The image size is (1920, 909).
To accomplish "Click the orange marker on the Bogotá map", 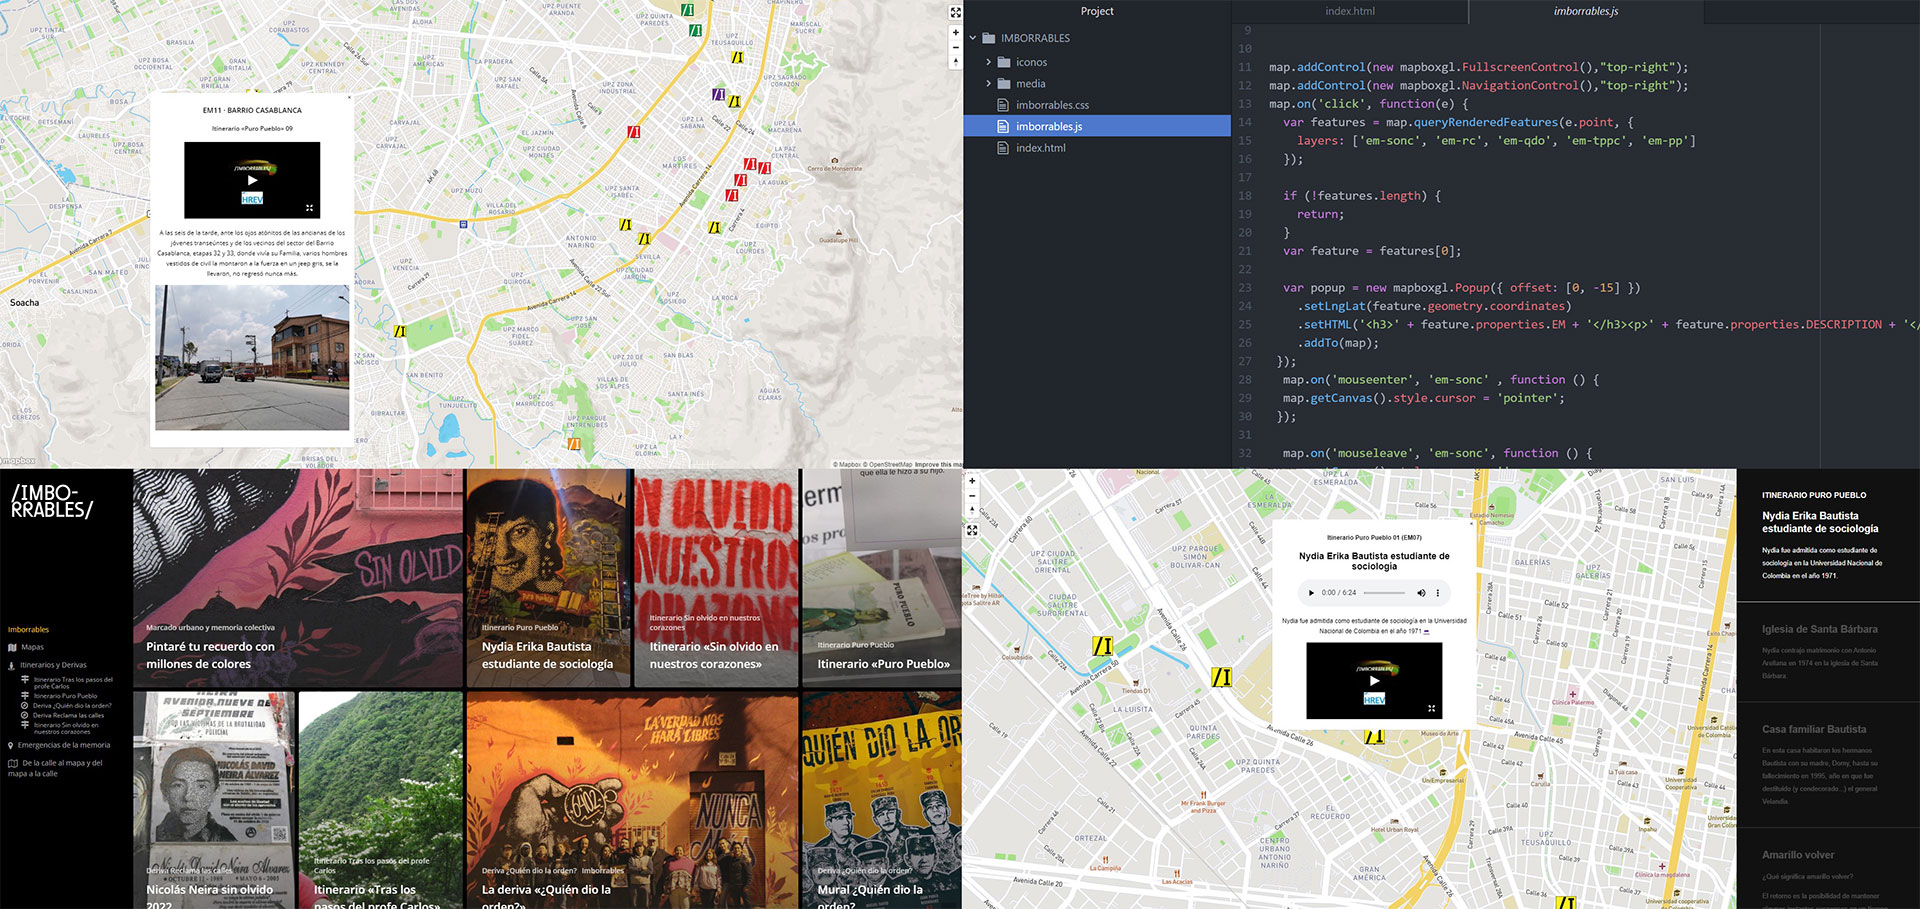I will click(x=574, y=444).
